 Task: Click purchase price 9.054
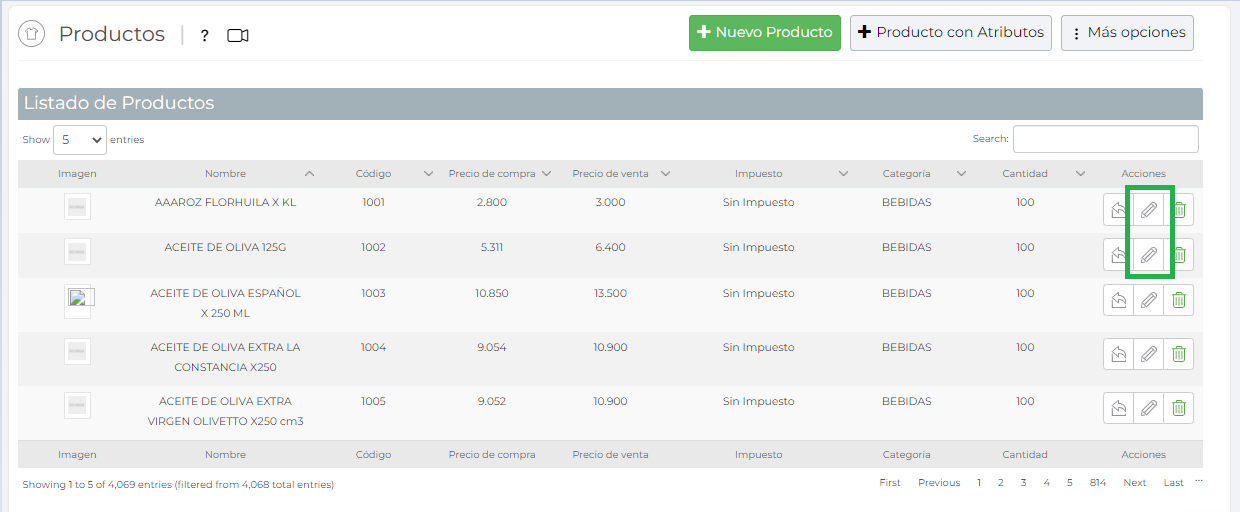click(491, 347)
